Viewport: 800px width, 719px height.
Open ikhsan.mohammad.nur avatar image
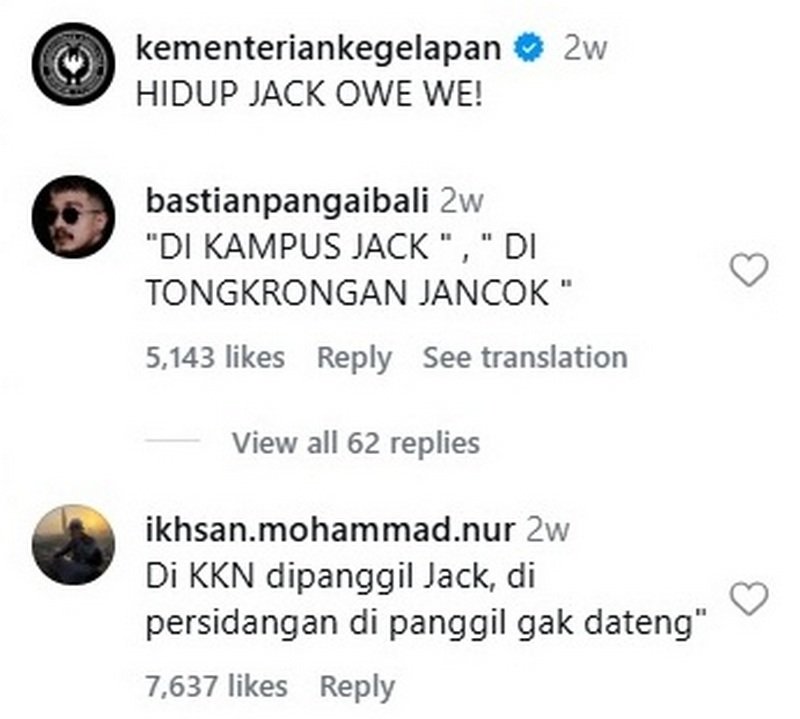73,545
